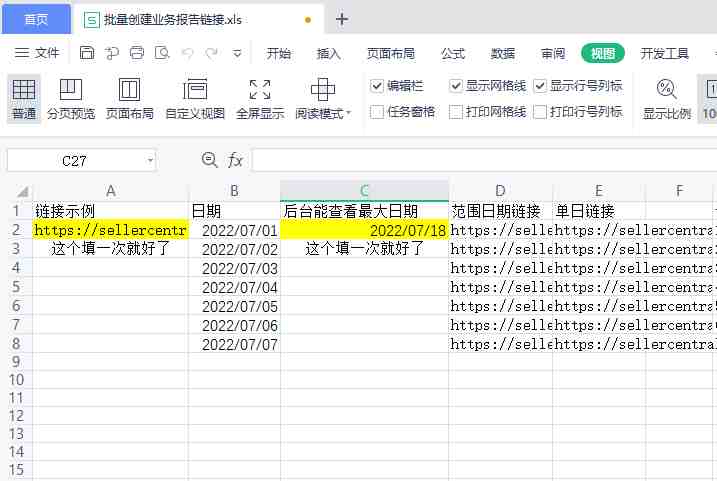
Task: Expand the quick access toolbar customize arrow
Action: 237,53
